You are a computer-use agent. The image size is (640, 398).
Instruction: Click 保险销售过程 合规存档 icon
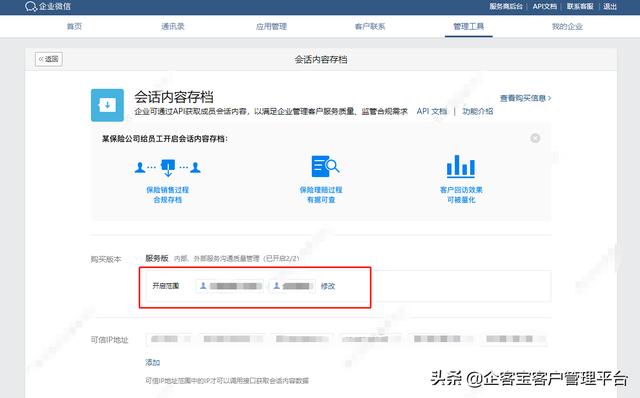(x=168, y=167)
